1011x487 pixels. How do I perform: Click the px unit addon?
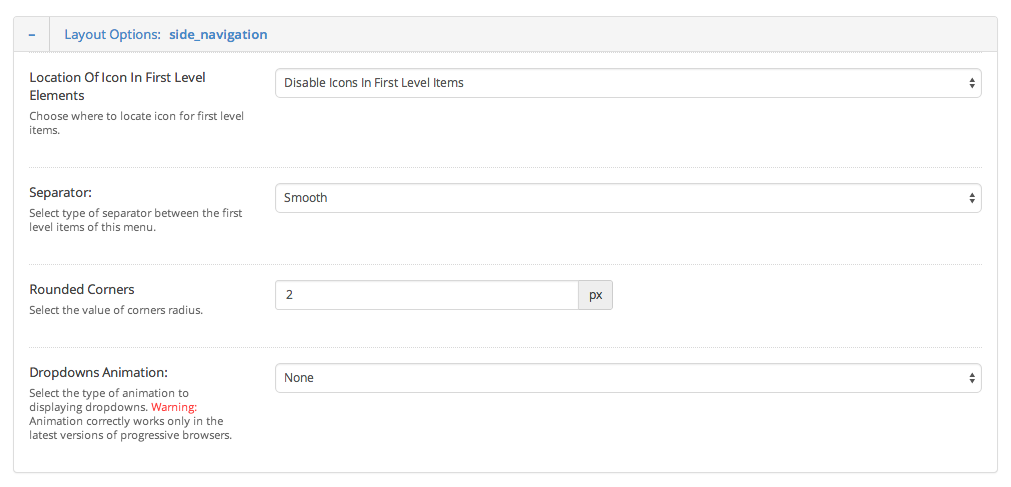[x=595, y=295]
